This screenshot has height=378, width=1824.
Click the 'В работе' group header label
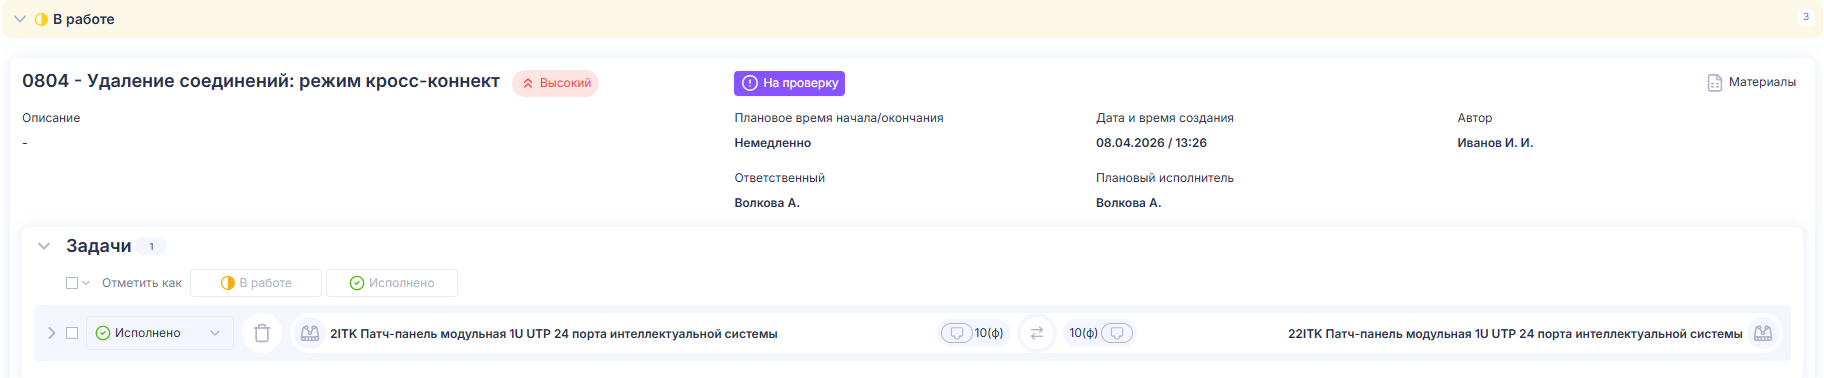[84, 19]
